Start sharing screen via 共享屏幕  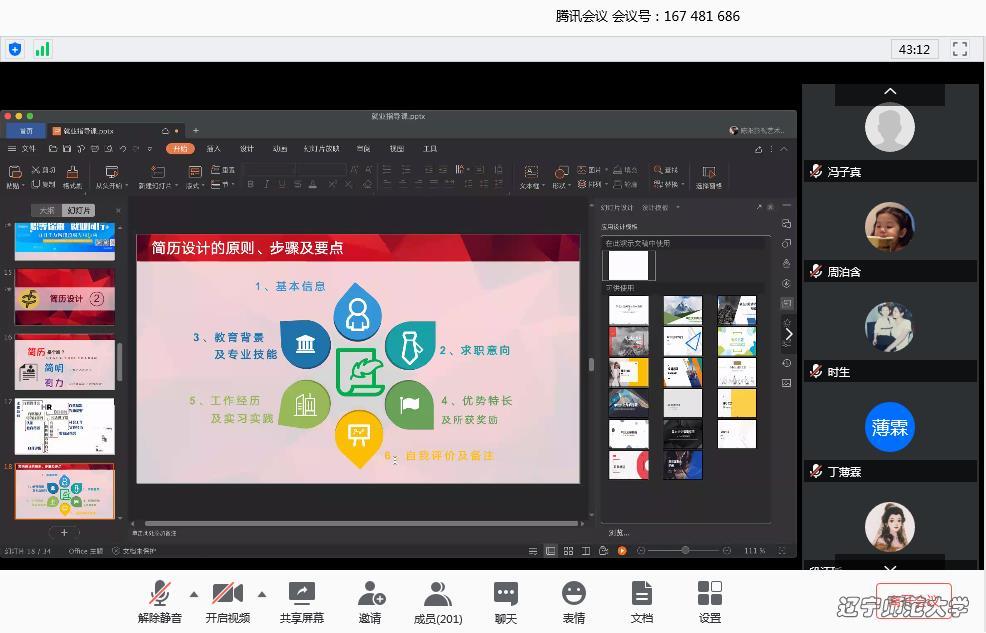302,602
